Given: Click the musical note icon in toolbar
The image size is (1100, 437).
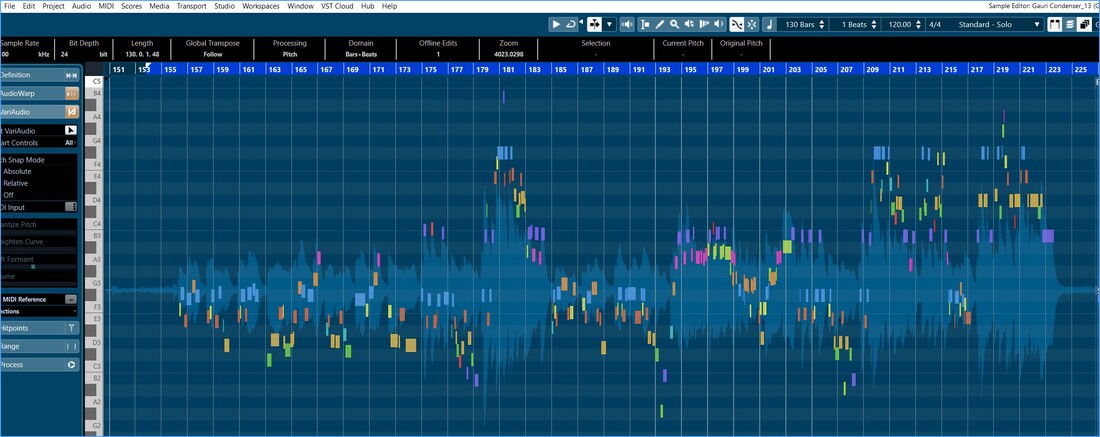Looking at the screenshot, I should pos(769,24).
